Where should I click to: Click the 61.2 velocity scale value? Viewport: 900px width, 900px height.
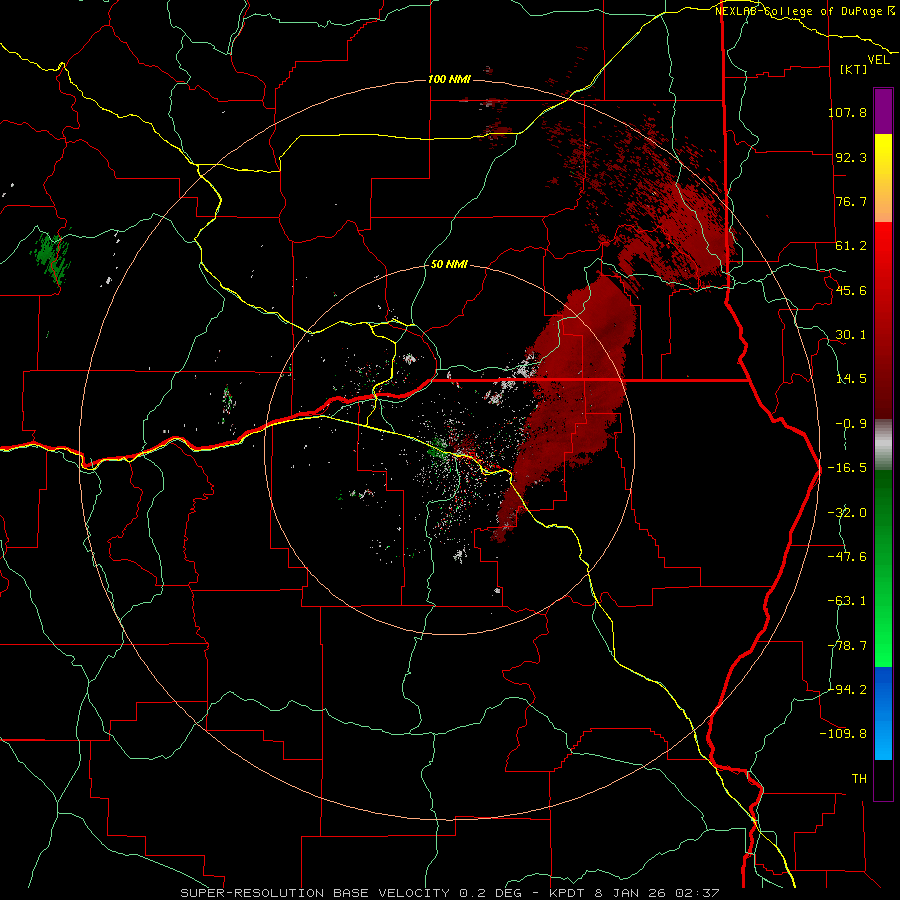pos(851,246)
